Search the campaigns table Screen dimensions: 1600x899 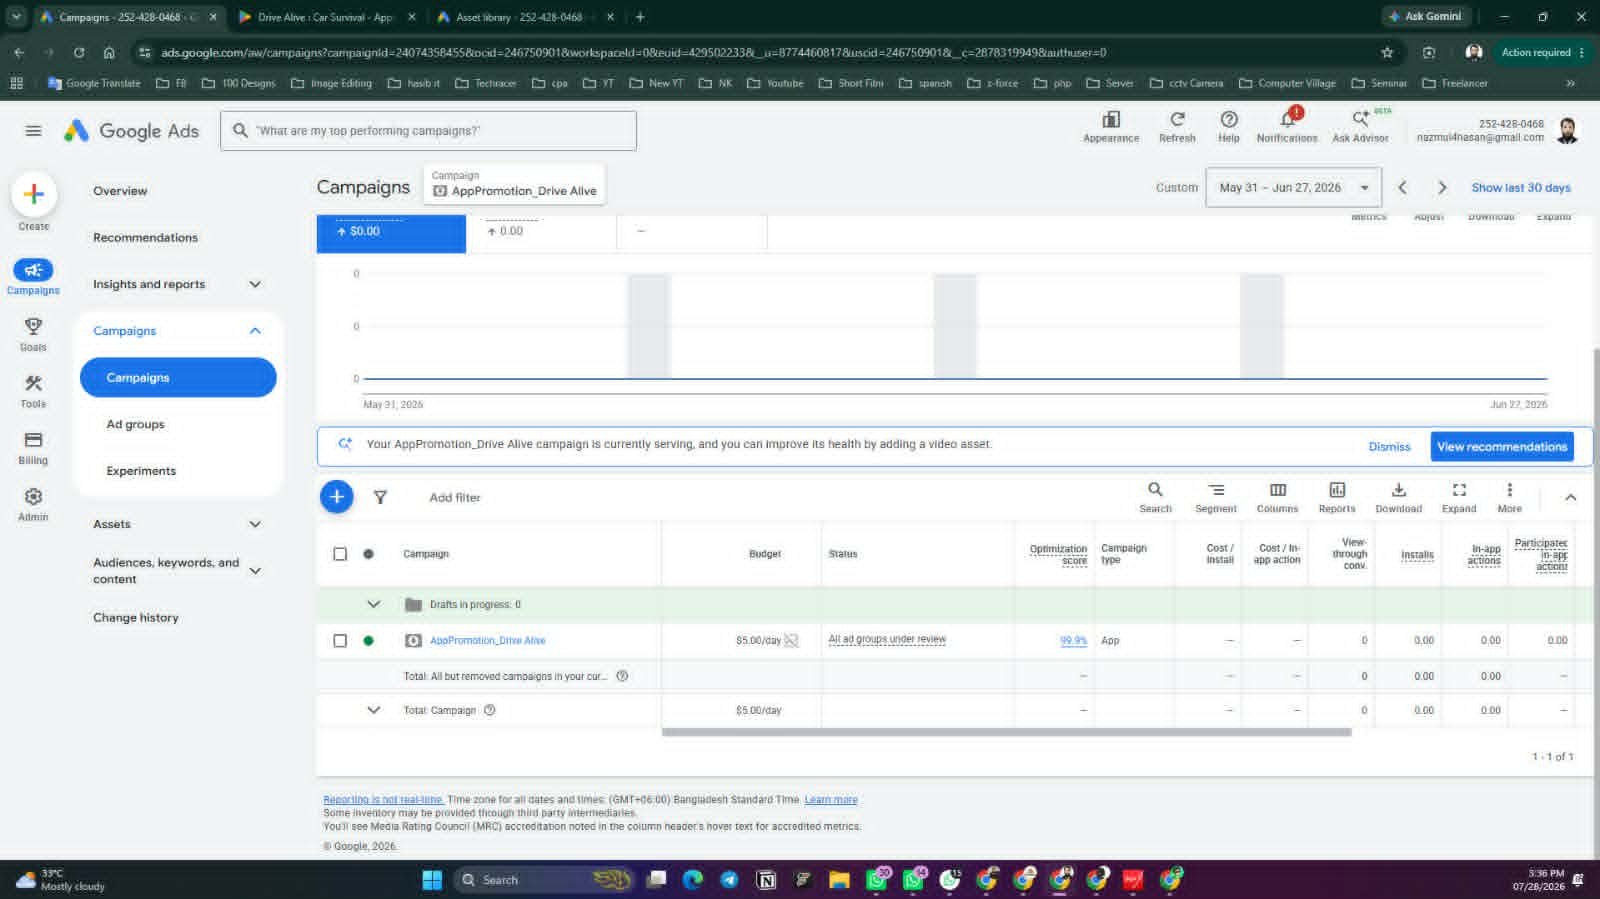point(1155,497)
